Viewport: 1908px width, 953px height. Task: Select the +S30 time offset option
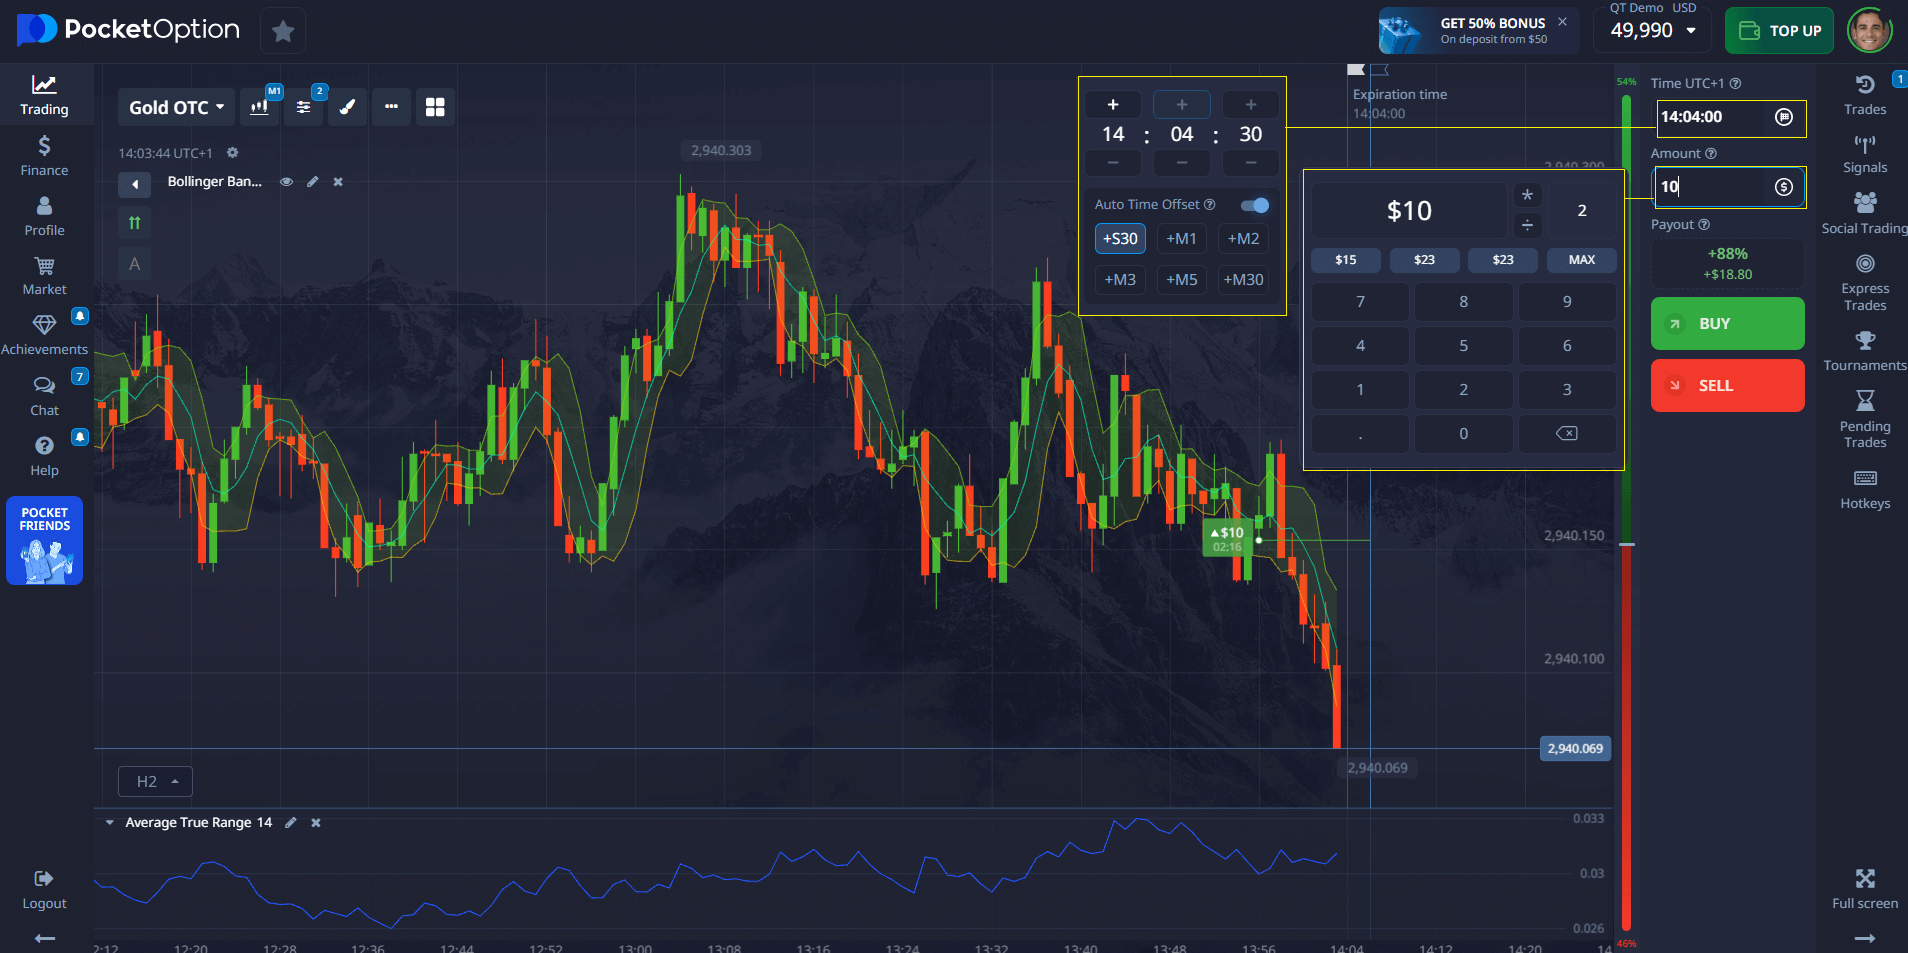(1120, 239)
